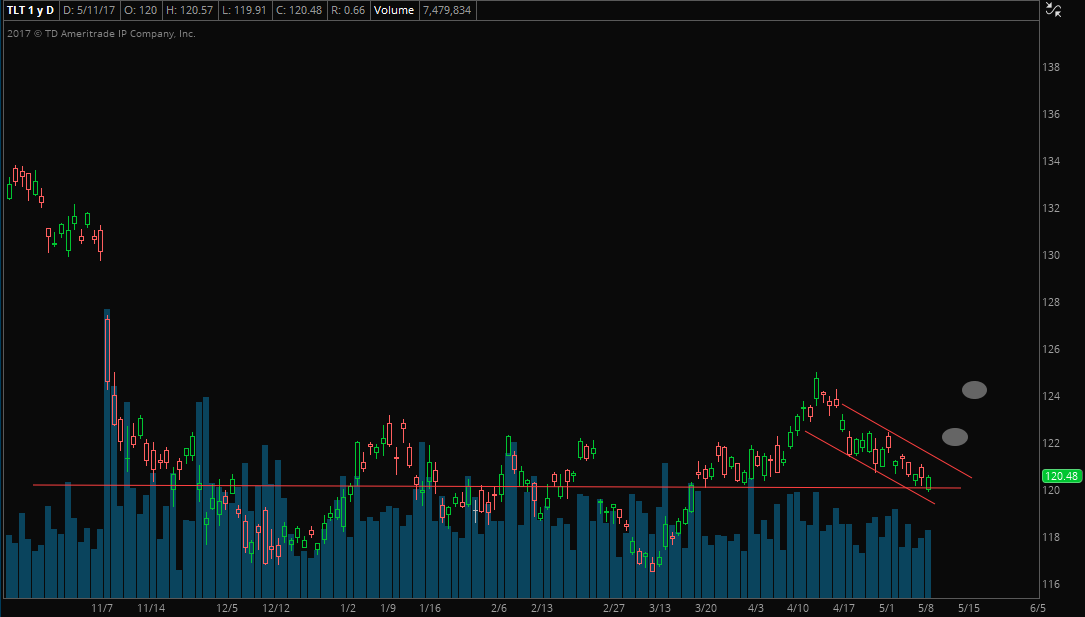
Task: Click the 2/27 date axis label
Action: [614, 608]
